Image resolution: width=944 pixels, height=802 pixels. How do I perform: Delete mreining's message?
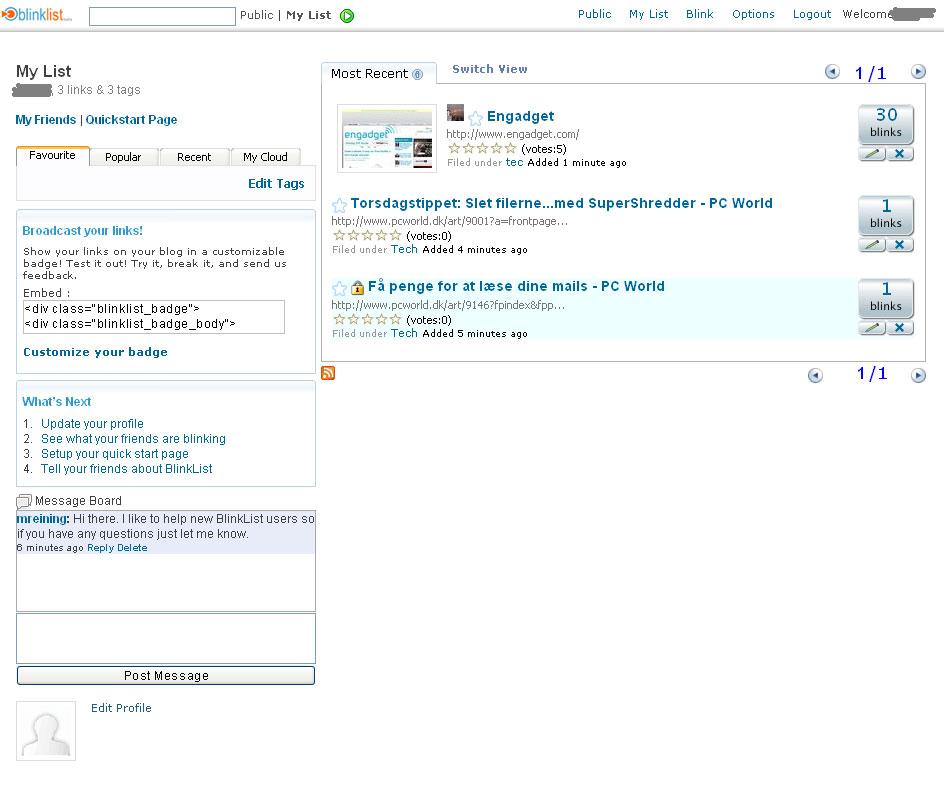click(x=132, y=548)
